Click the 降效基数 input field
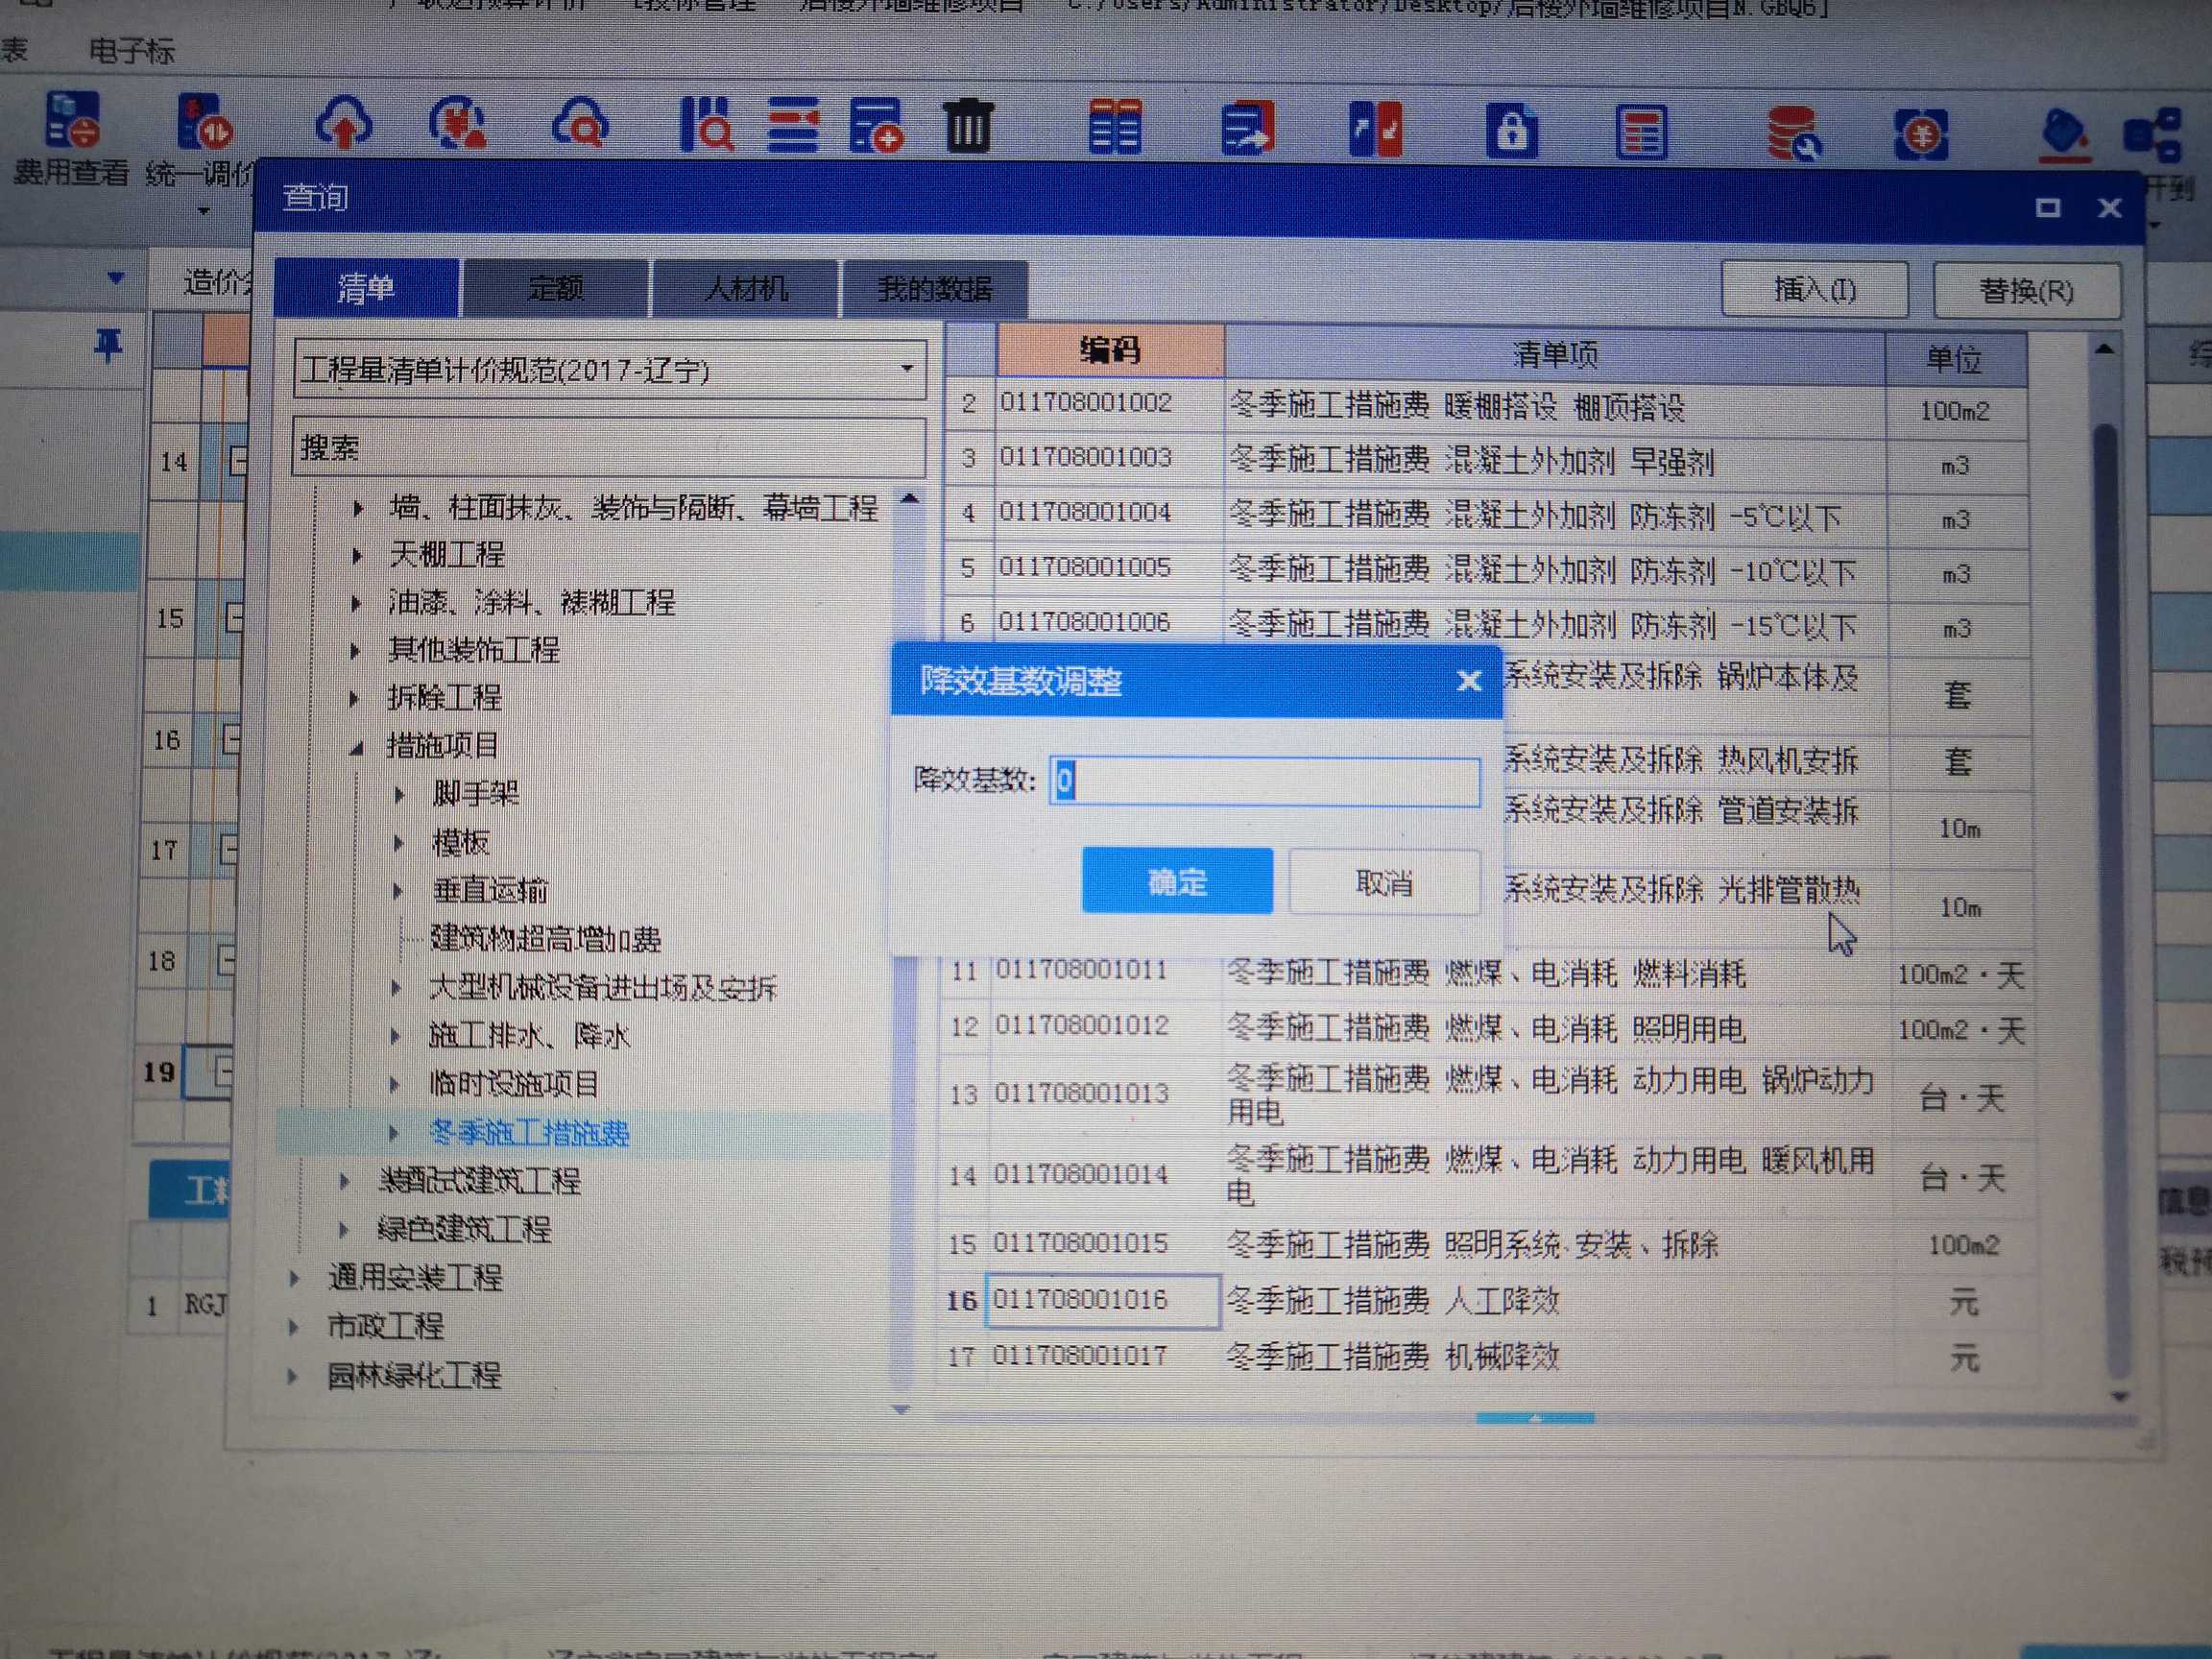 click(1264, 781)
